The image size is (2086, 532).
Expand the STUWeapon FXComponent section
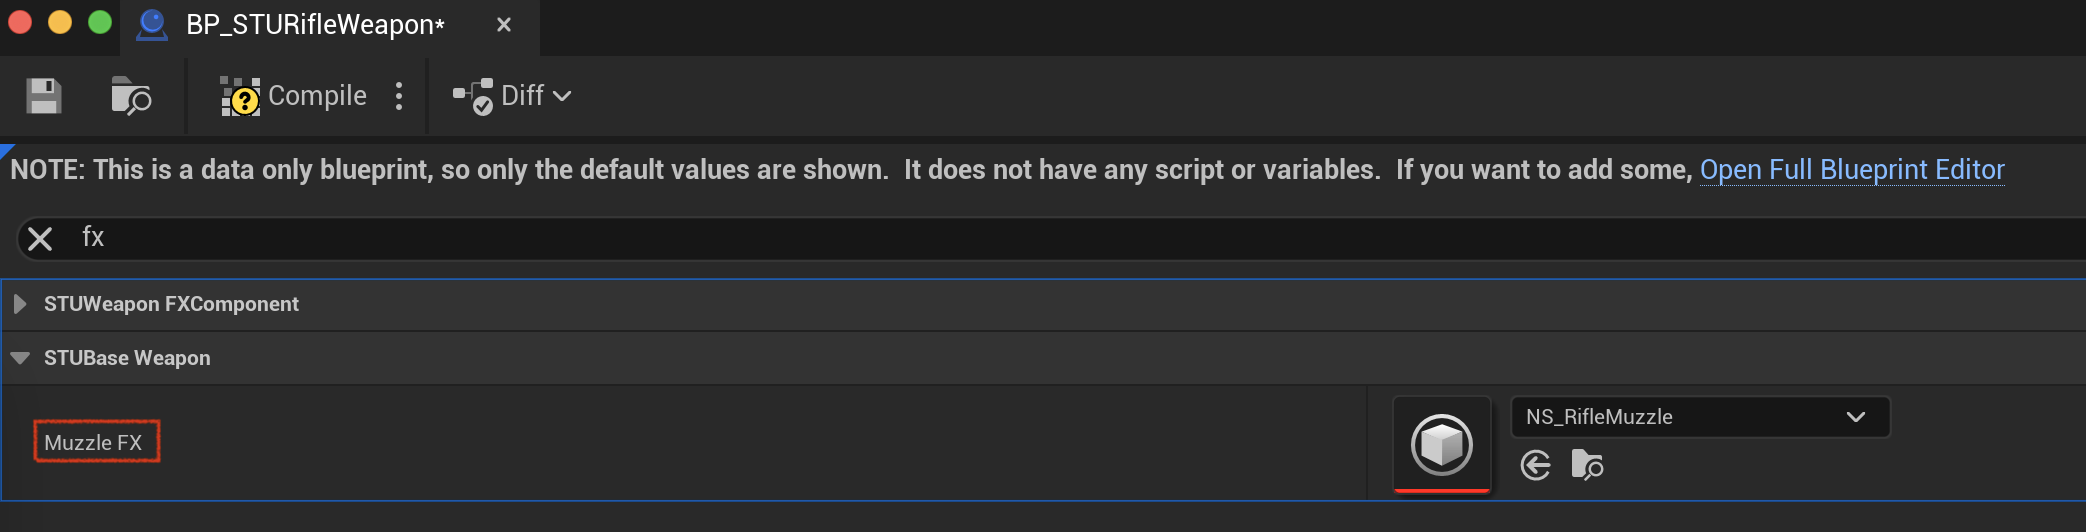point(19,304)
